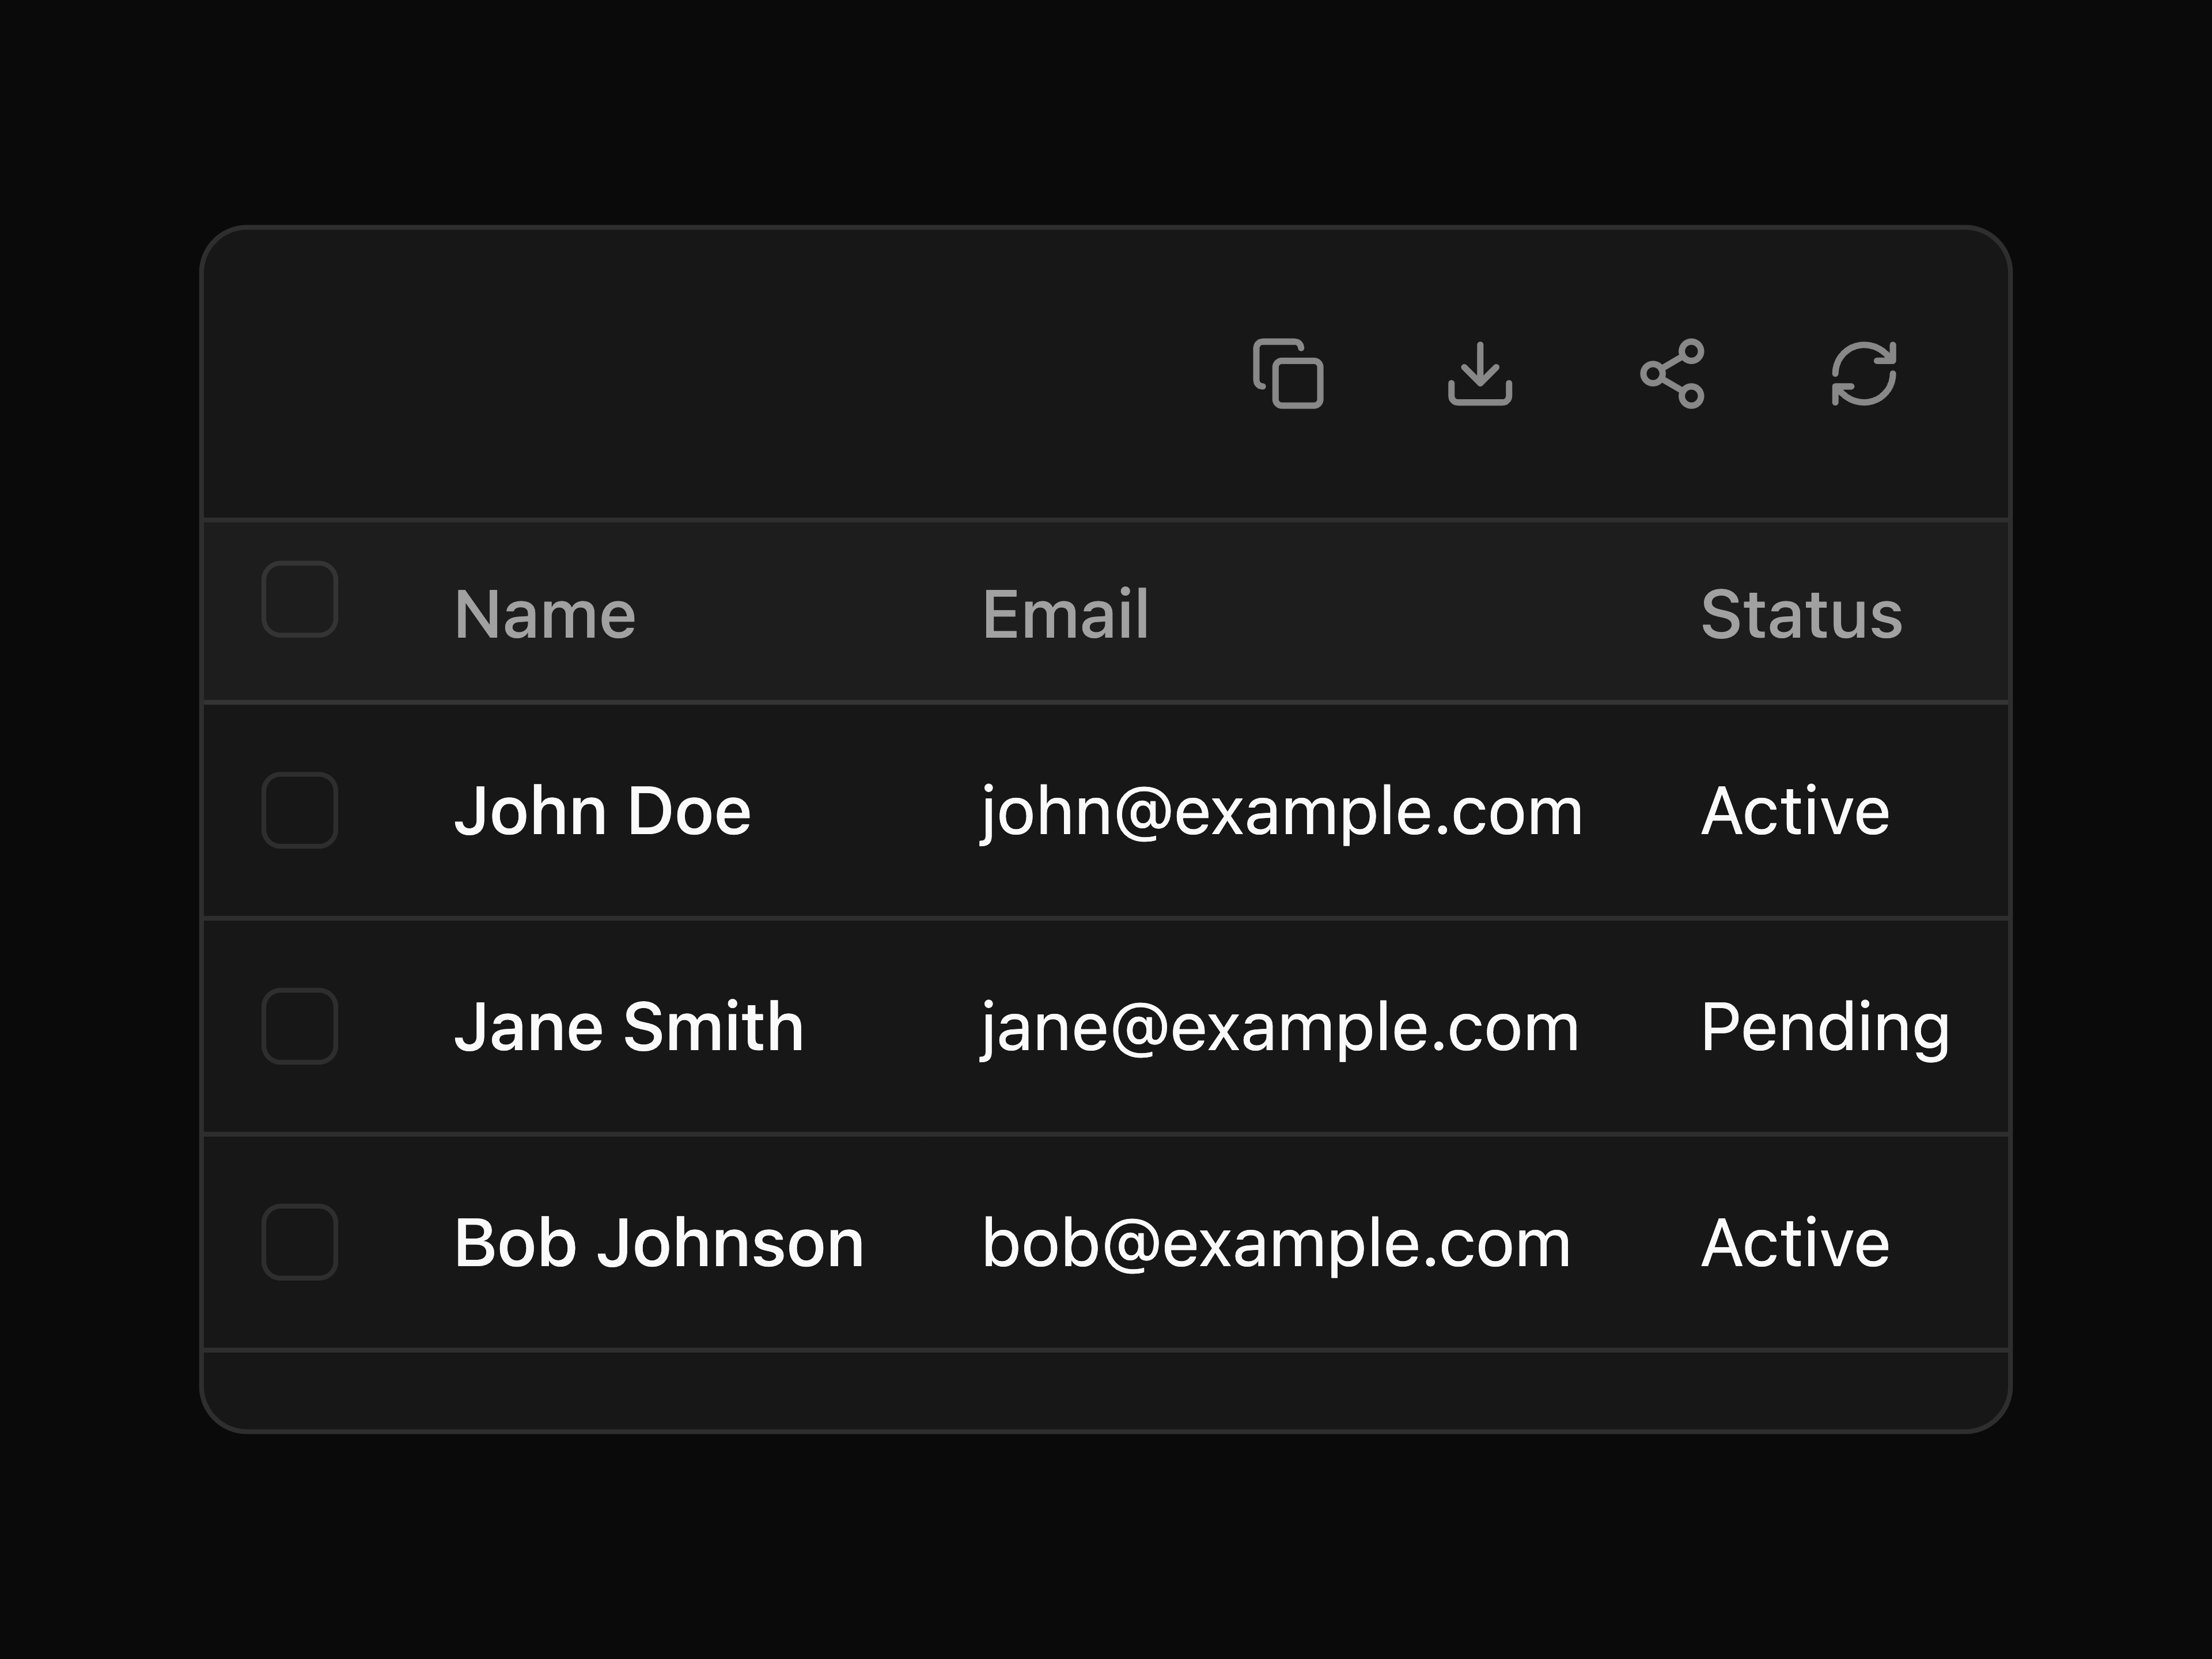
Task: Click the Email column header
Action: pyautogui.click(x=1065, y=613)
